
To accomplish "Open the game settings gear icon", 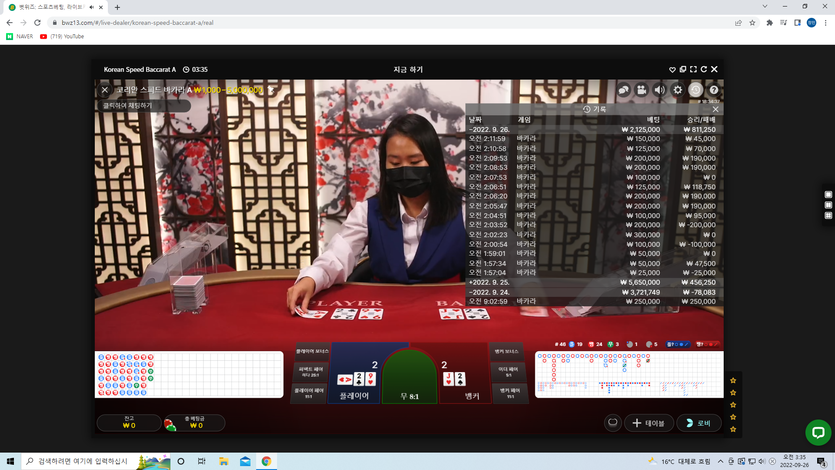I will point(677,90).
